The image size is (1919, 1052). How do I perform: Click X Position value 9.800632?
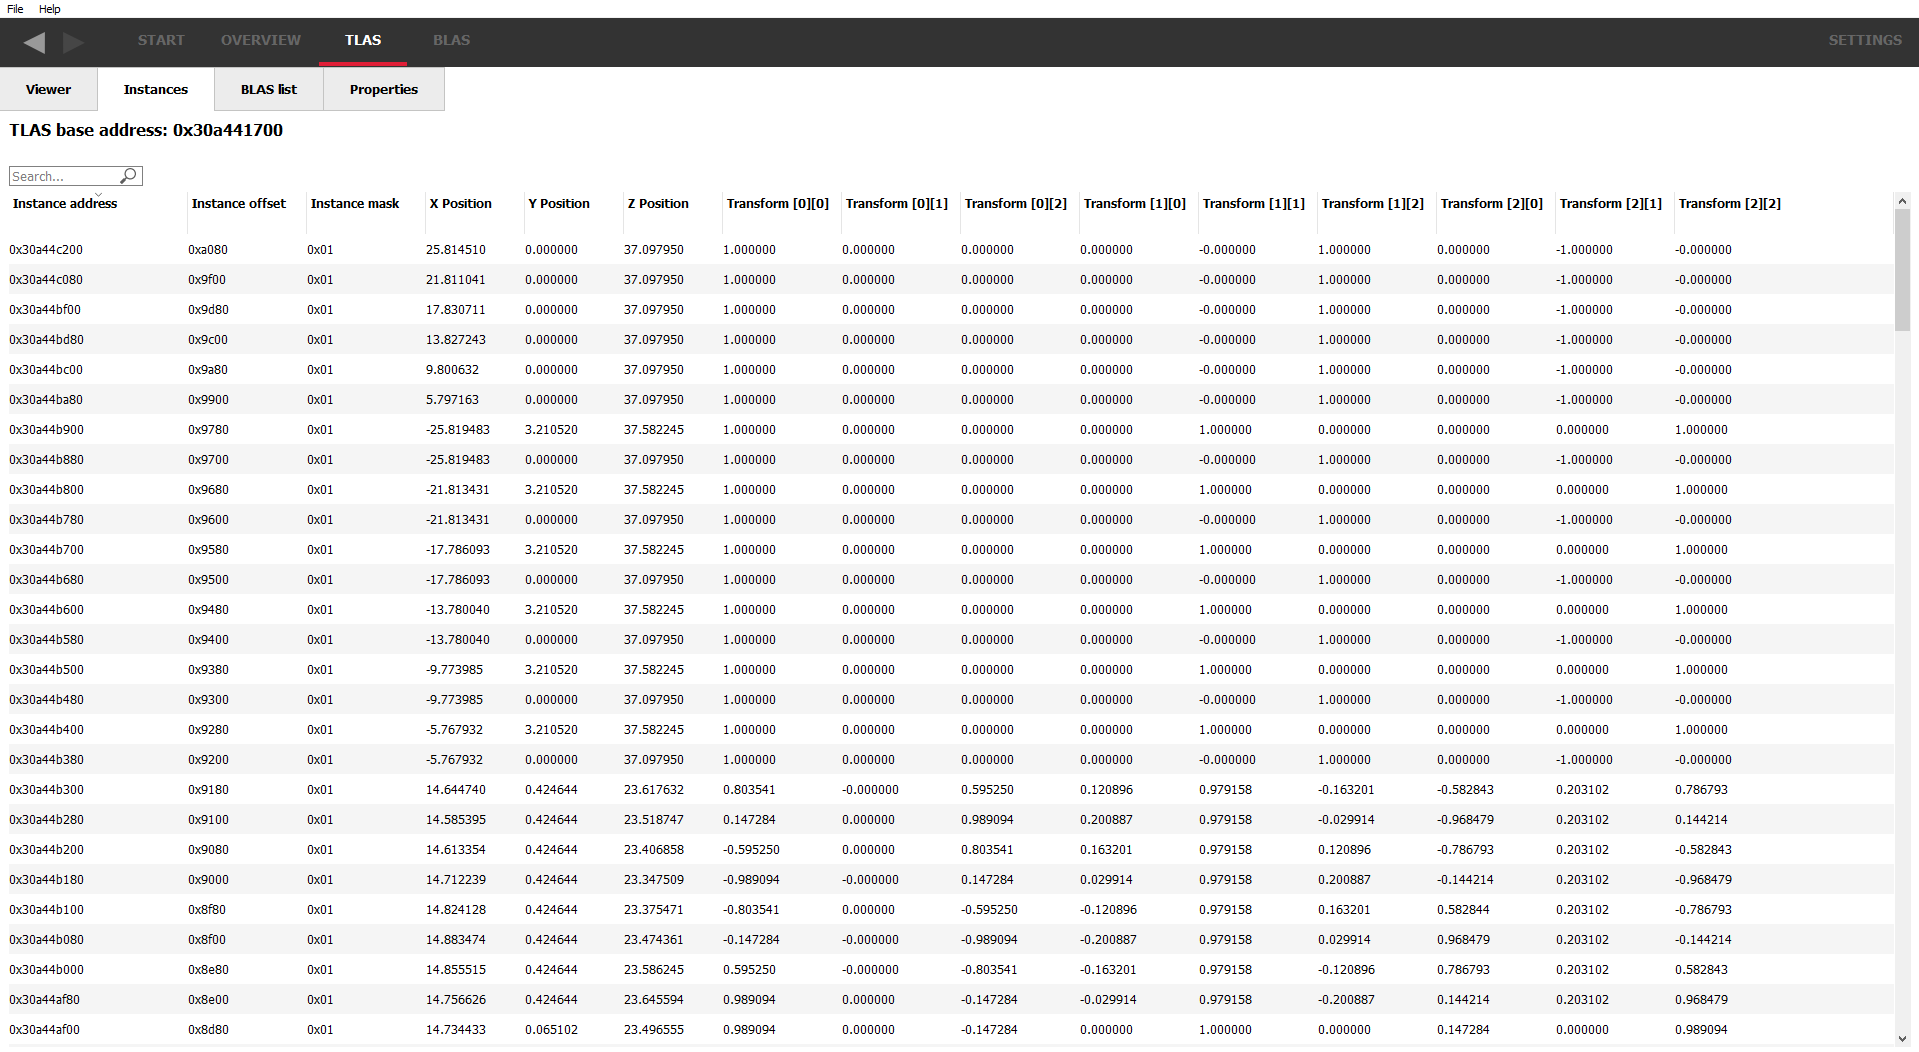click(x=452, y=370)
